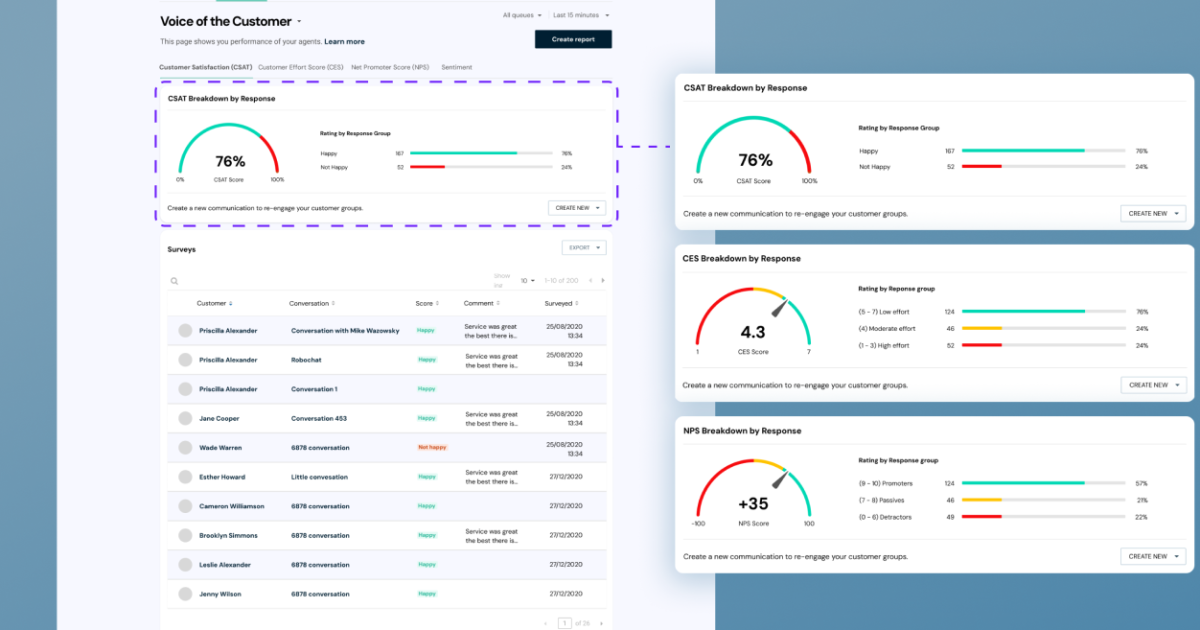This screenshot has width=1200, height=630.
Task: Click the Create report button
Action: (x=573, y=39)
